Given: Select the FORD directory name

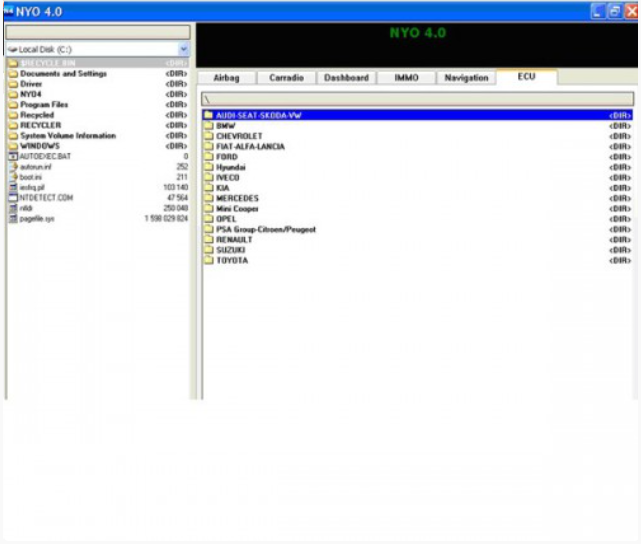Looking at the screenshot, I should 227,157.
